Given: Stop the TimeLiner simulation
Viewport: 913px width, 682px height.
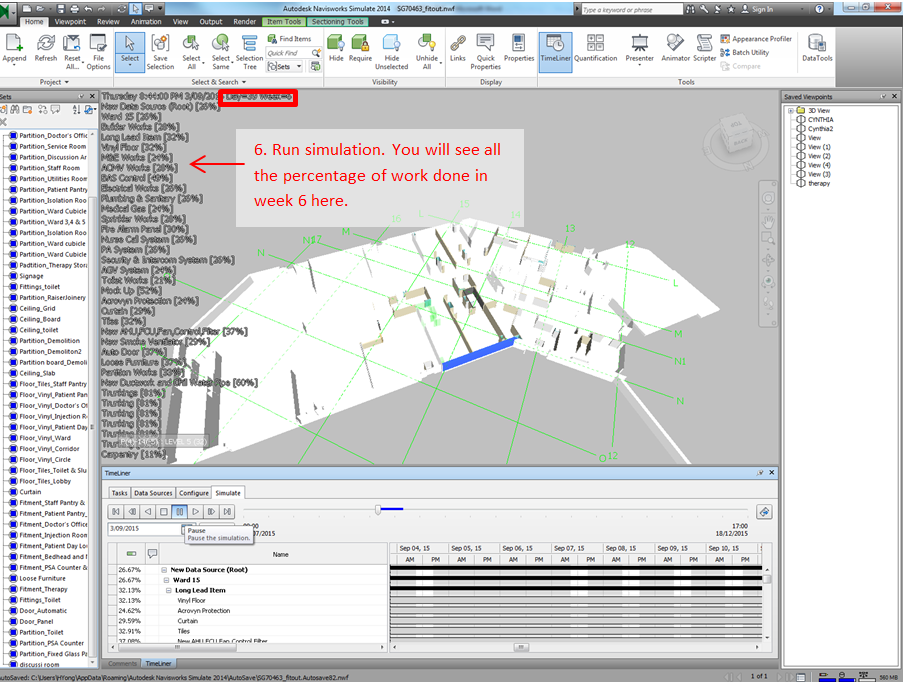Looking at the screenshot, I should pos(164,511).
